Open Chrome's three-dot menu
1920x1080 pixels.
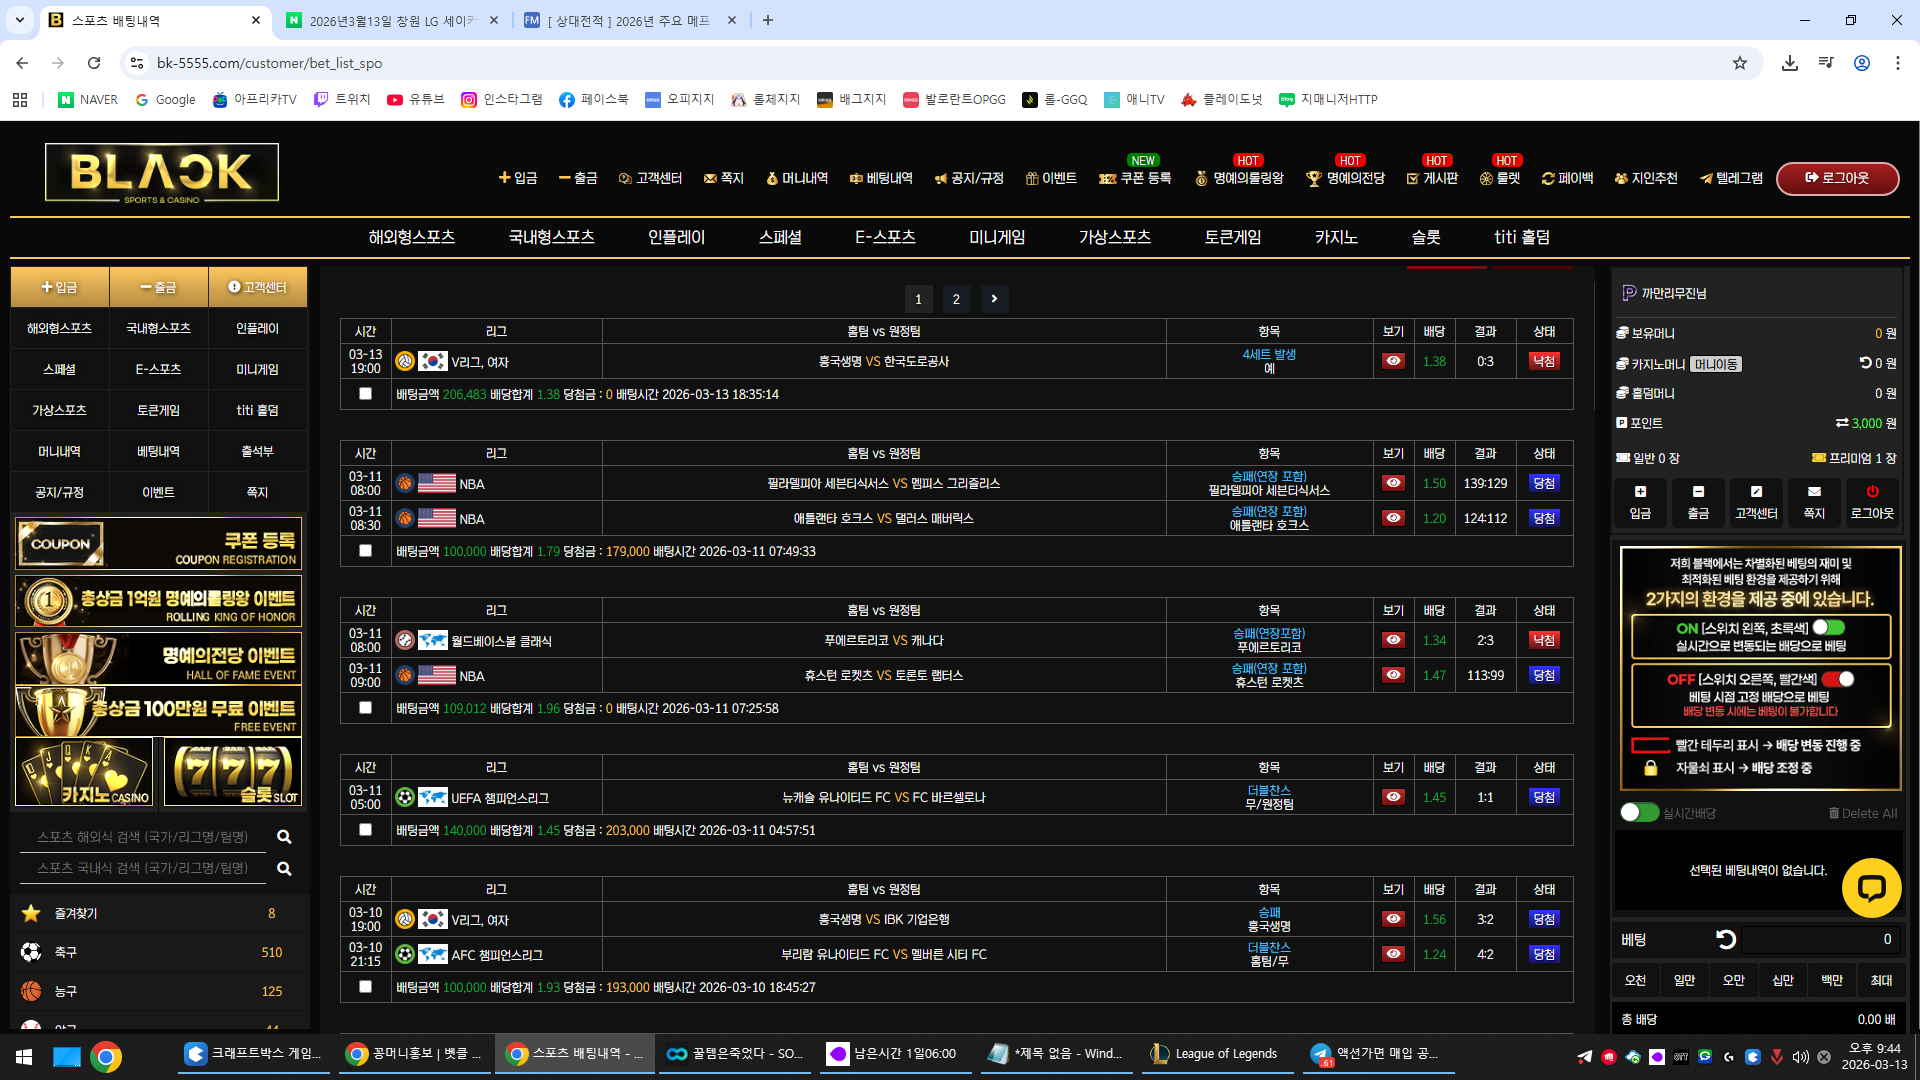point(1897,63)
